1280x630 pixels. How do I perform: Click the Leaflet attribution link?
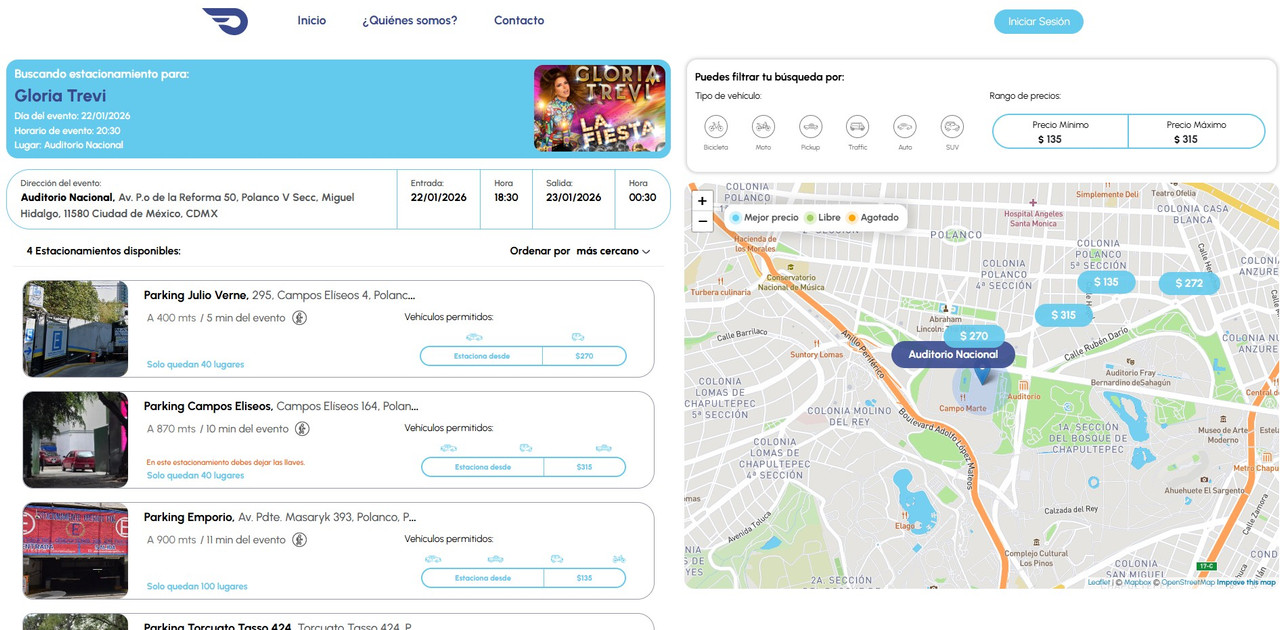tap(1099, 582)
